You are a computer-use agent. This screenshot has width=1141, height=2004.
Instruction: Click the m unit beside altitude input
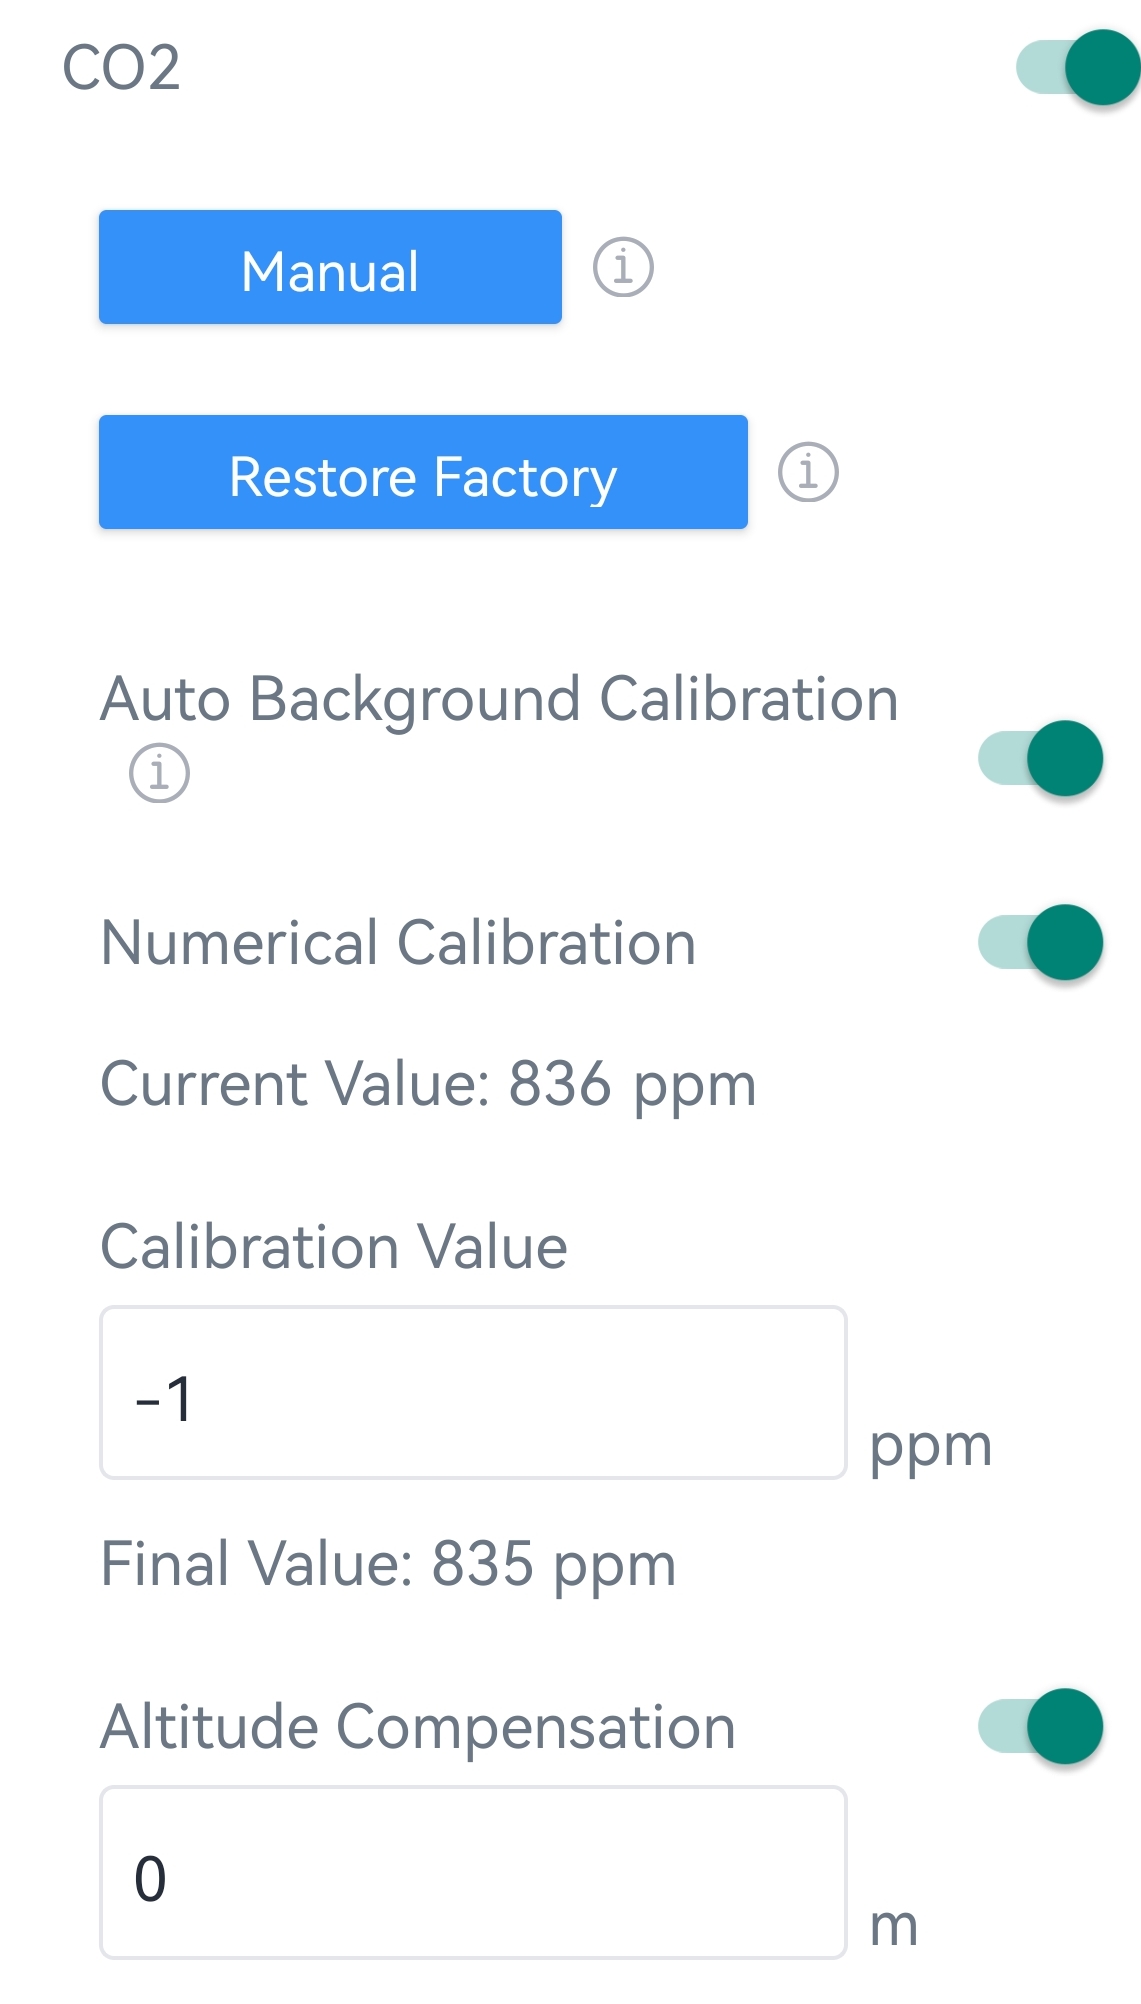pos(893,1926)
